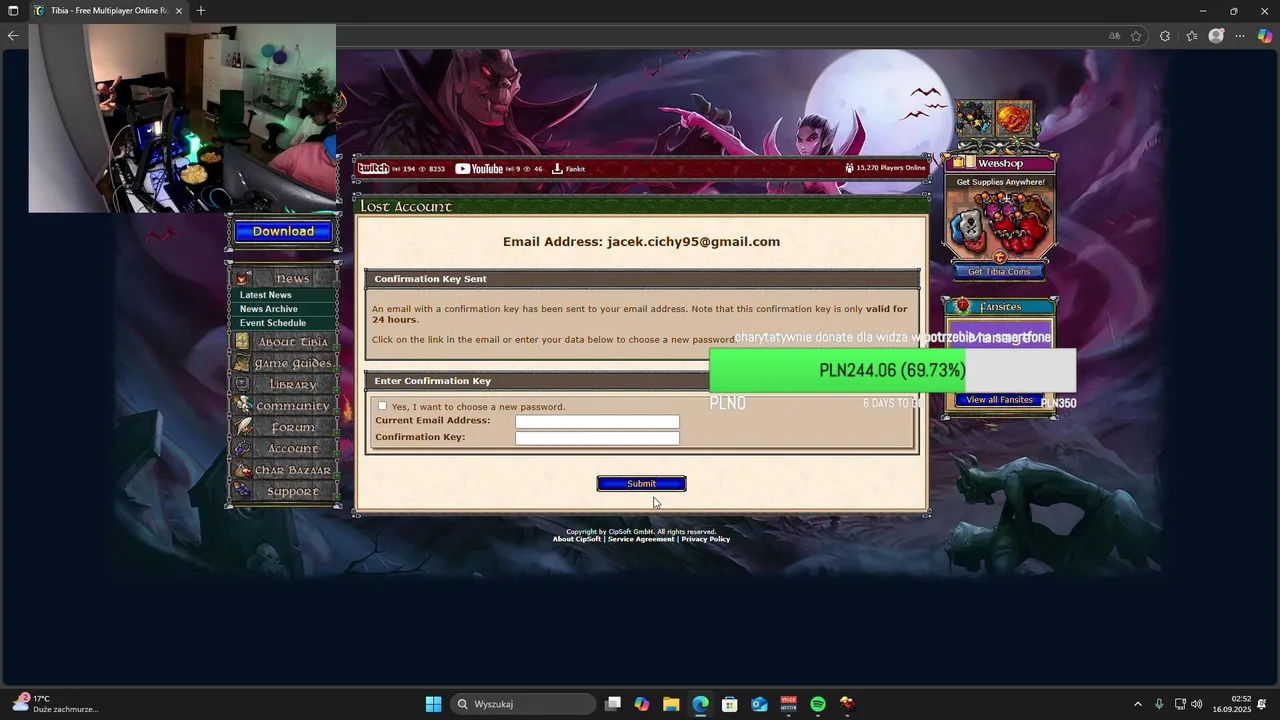Check 'Yes, I want to choose a new password'
This screenshot has width=1280, height=720.
[x=382, y=406]
